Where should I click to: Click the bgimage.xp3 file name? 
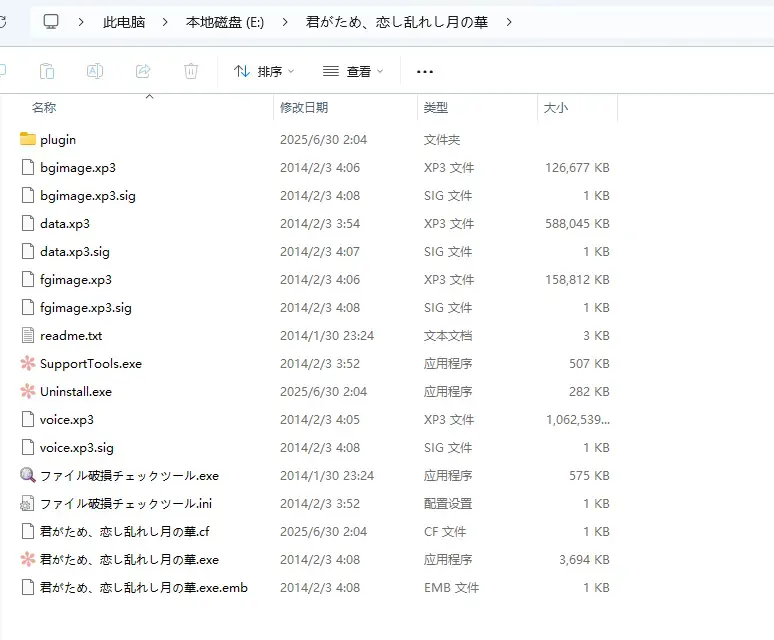coord(78,168)
